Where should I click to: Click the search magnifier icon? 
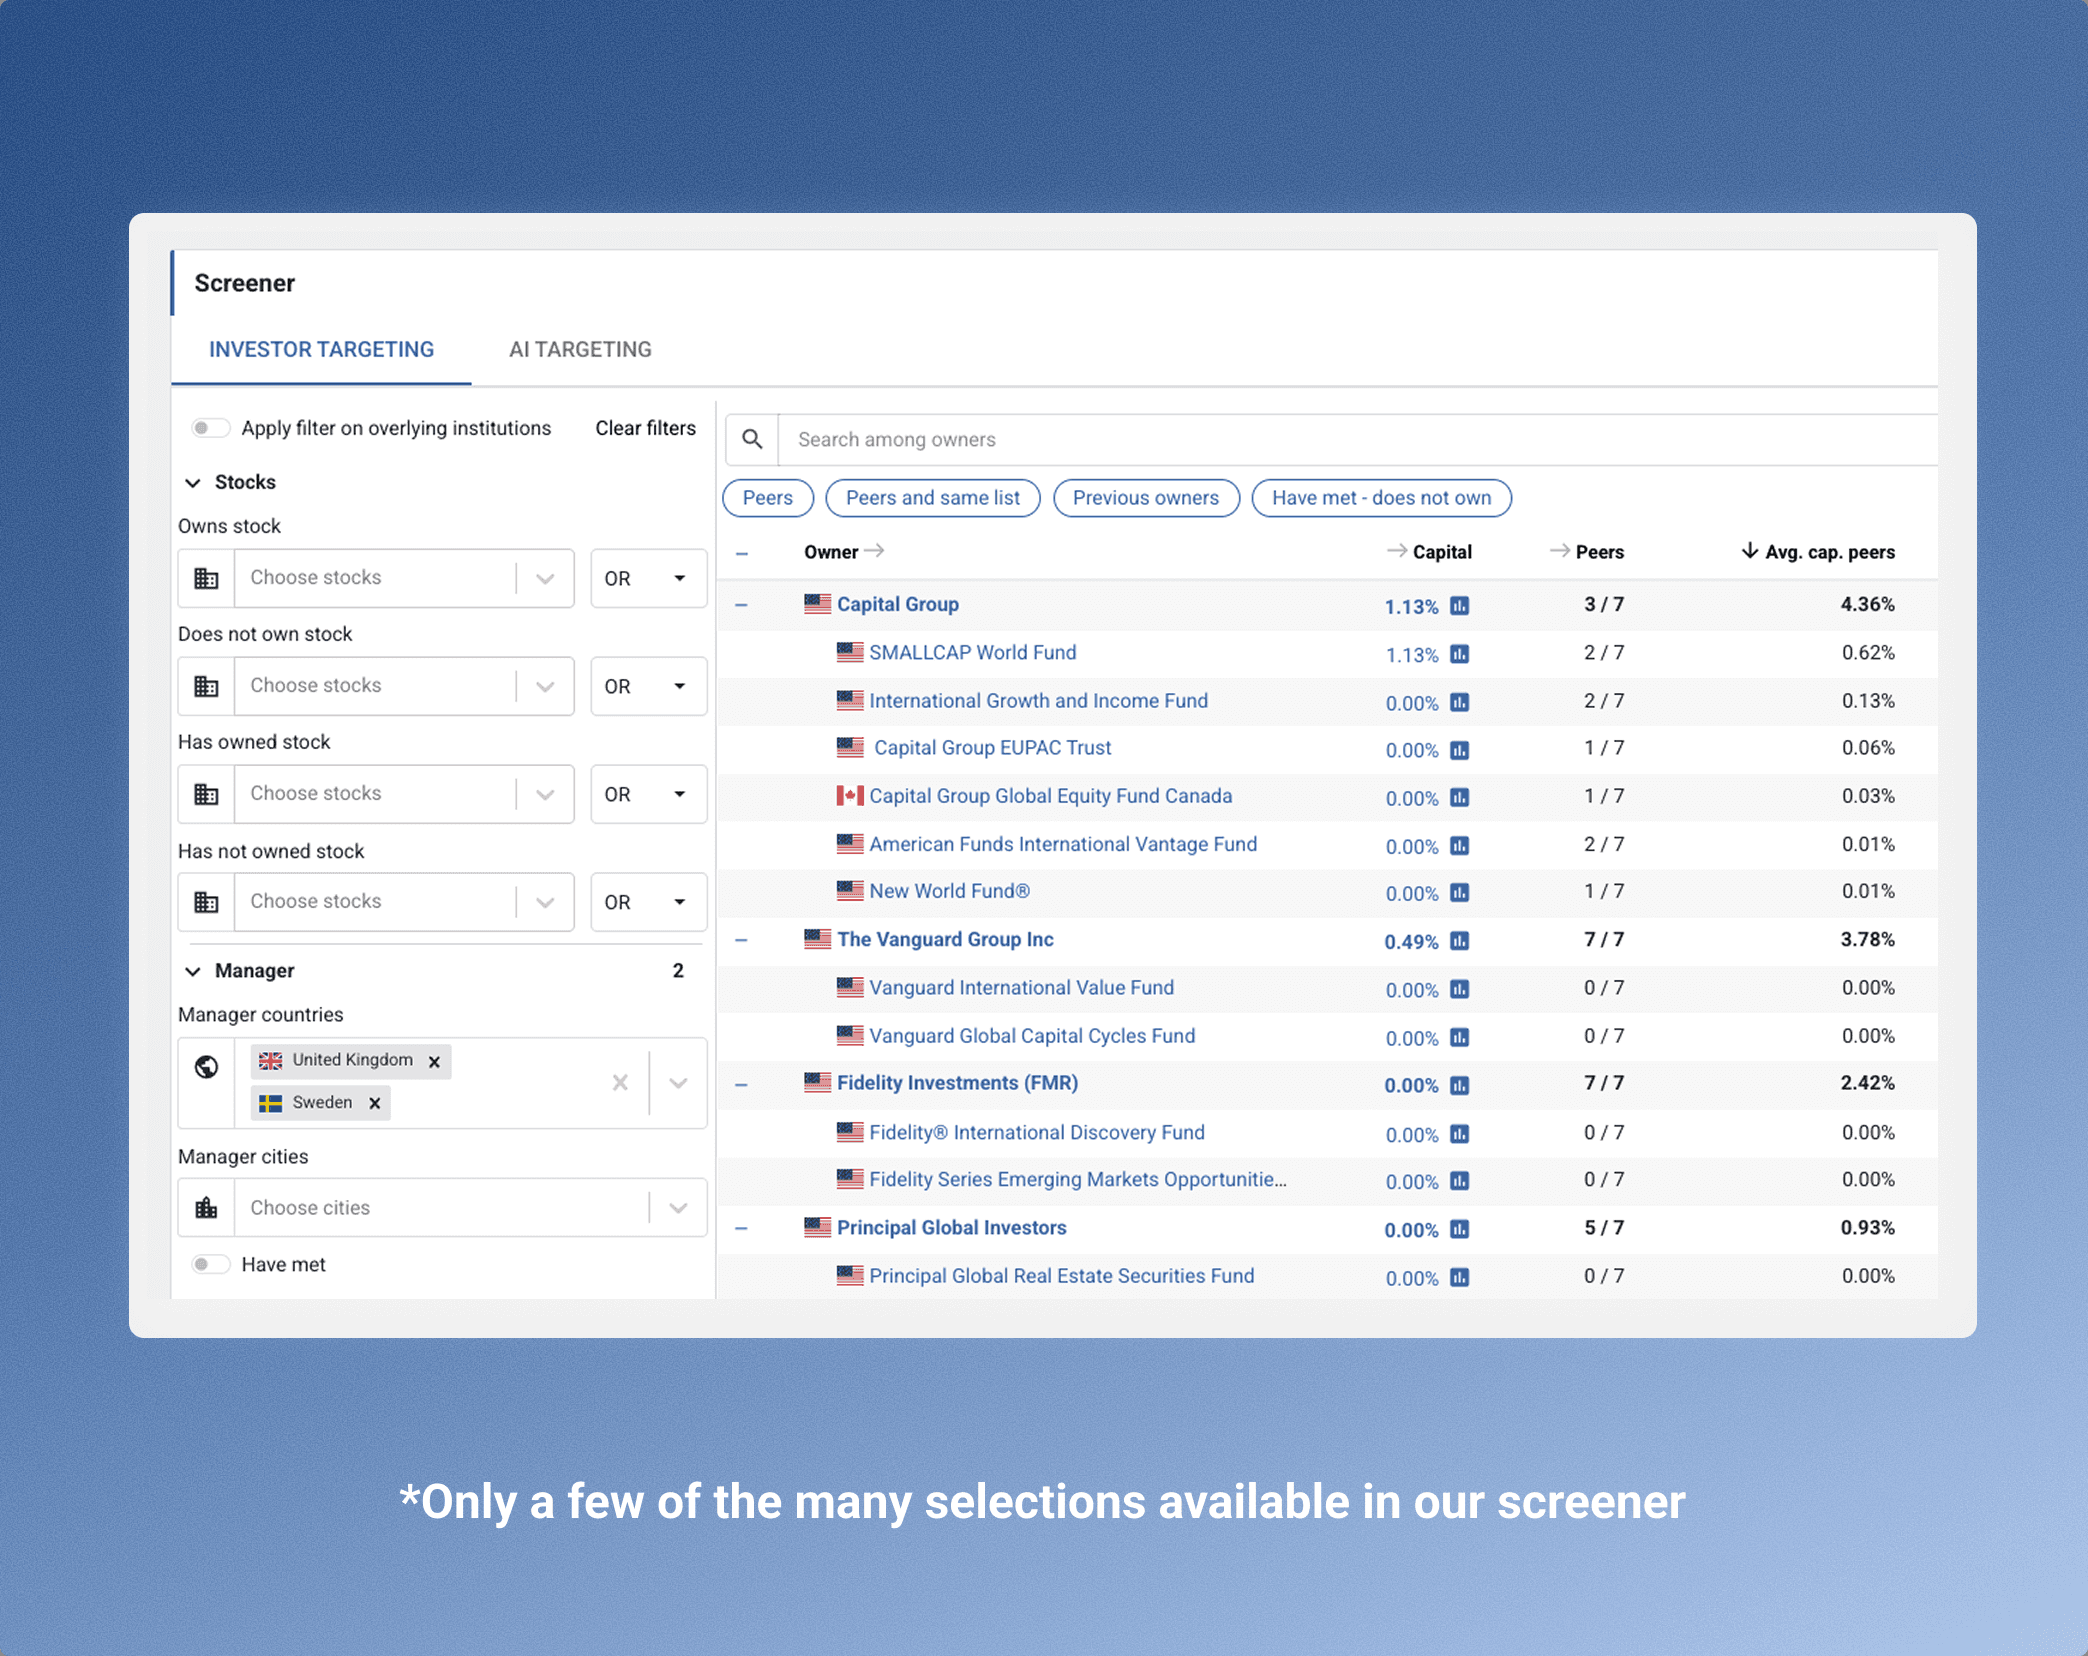click(752, 439)
